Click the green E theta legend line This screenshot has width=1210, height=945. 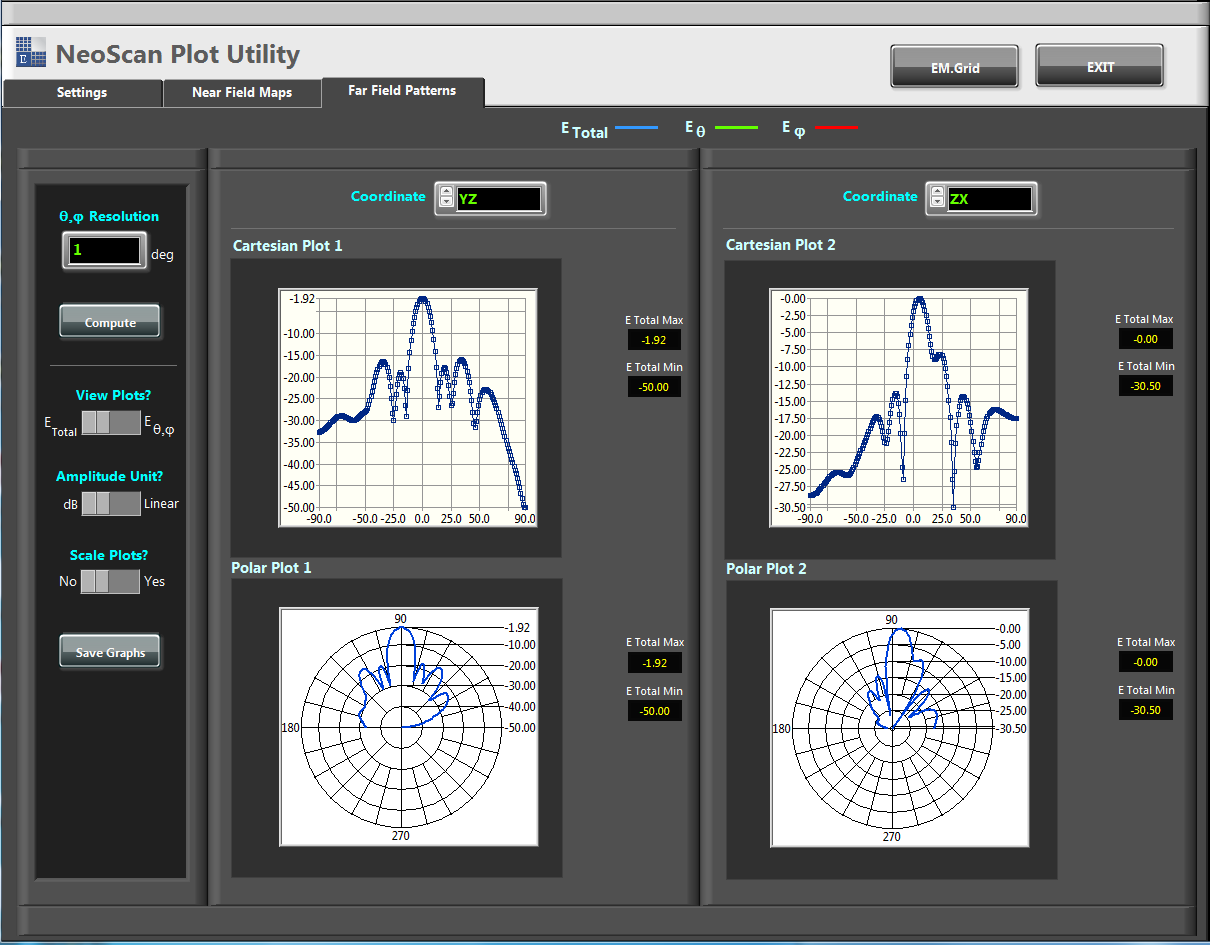tap(736, 128)
